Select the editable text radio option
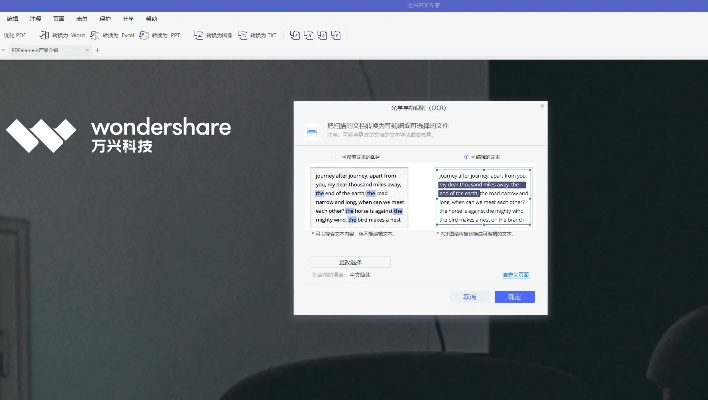This screenshot has height=400, width=708. (x=466, y=157)
